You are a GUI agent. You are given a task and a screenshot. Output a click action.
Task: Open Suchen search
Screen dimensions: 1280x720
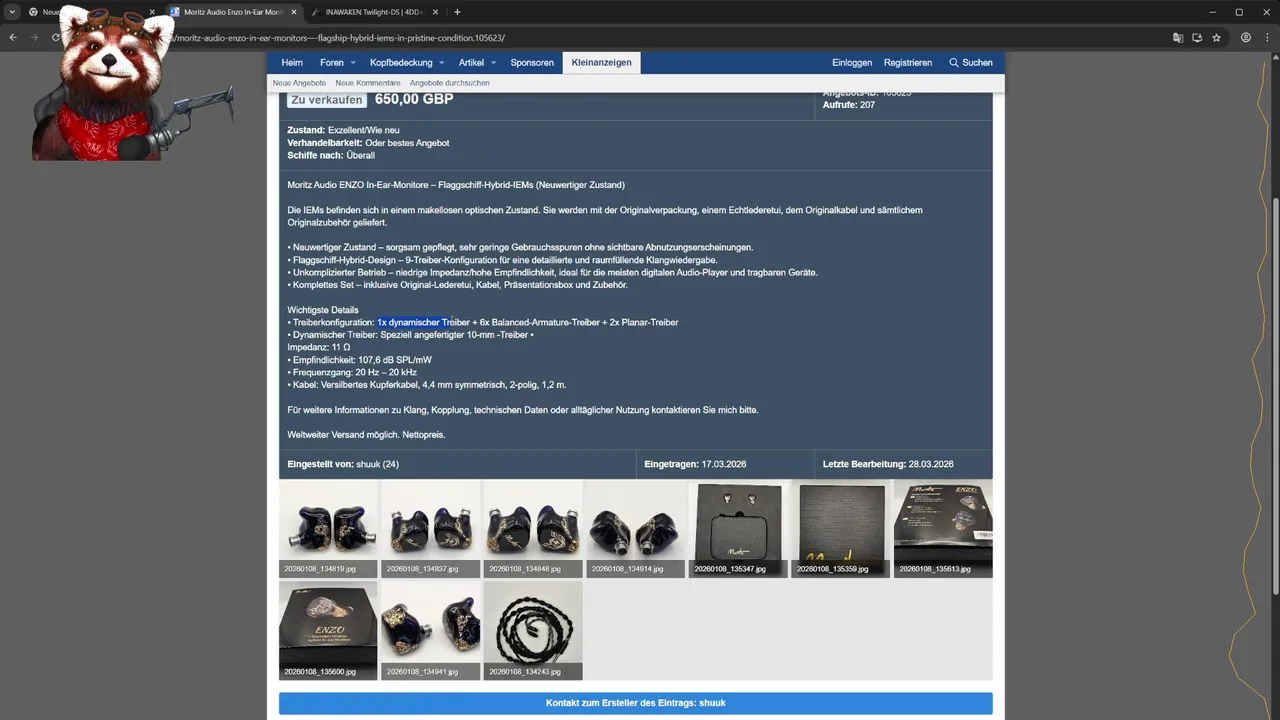[x=971, y=62]
